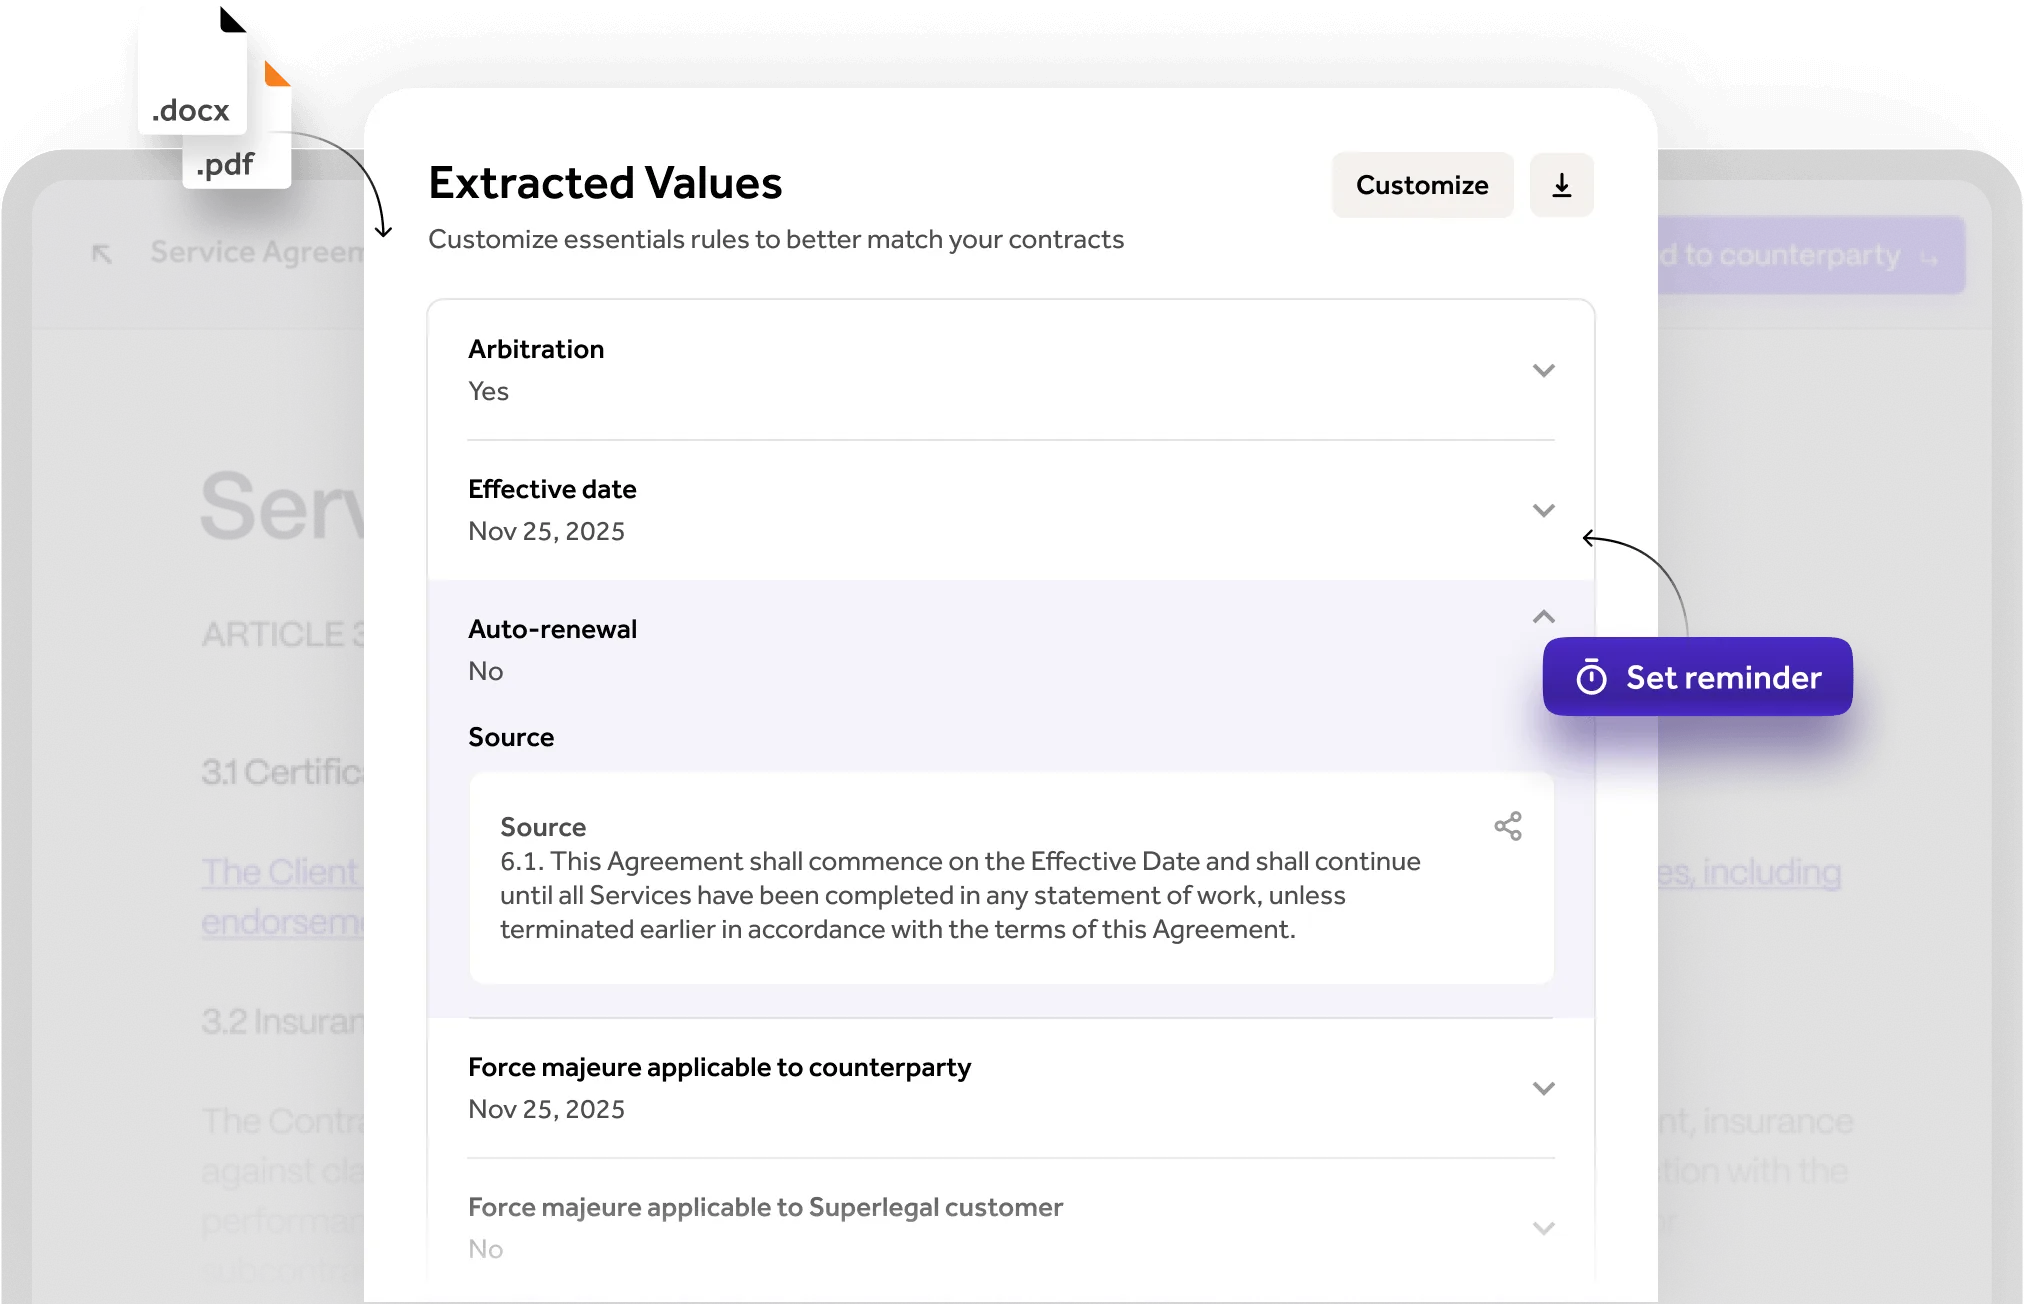Screen dimensions: 2024x1304
Task: Click the Source clause 6.1 text
Action: click(x=958, y=895)
